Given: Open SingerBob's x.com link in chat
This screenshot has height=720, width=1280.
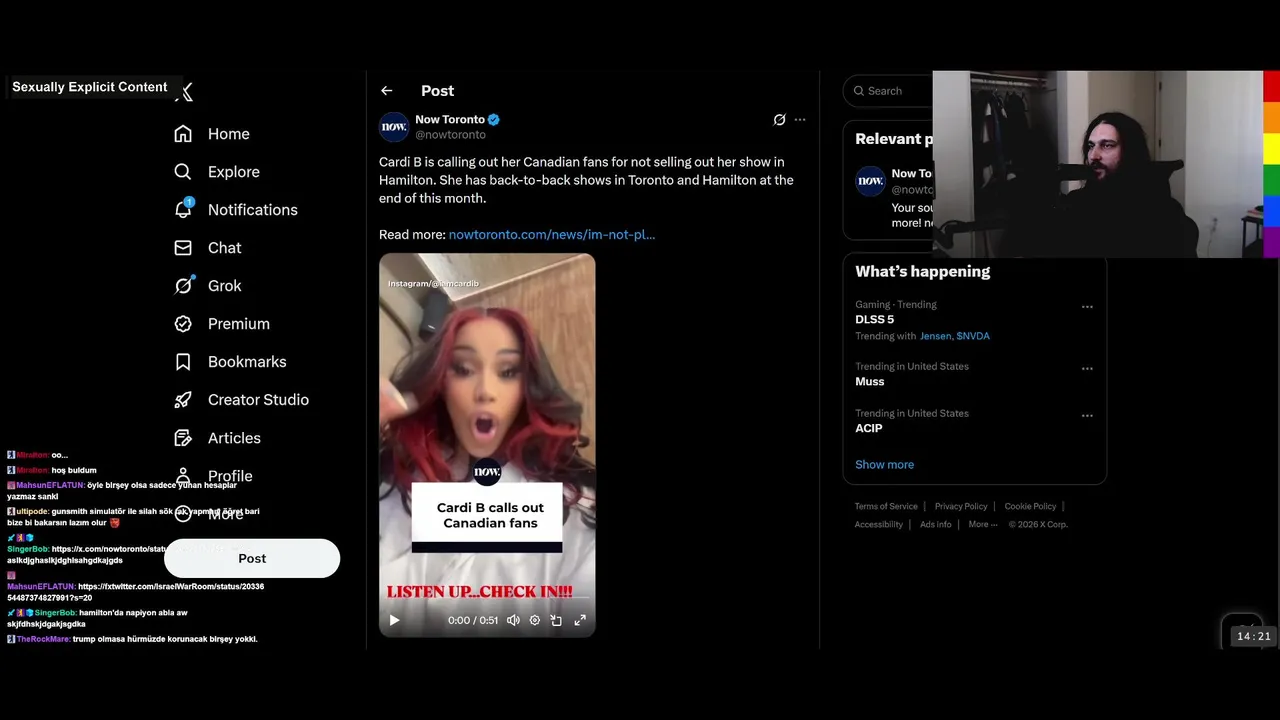Looking at the screenshot, I should coord(109,549).
